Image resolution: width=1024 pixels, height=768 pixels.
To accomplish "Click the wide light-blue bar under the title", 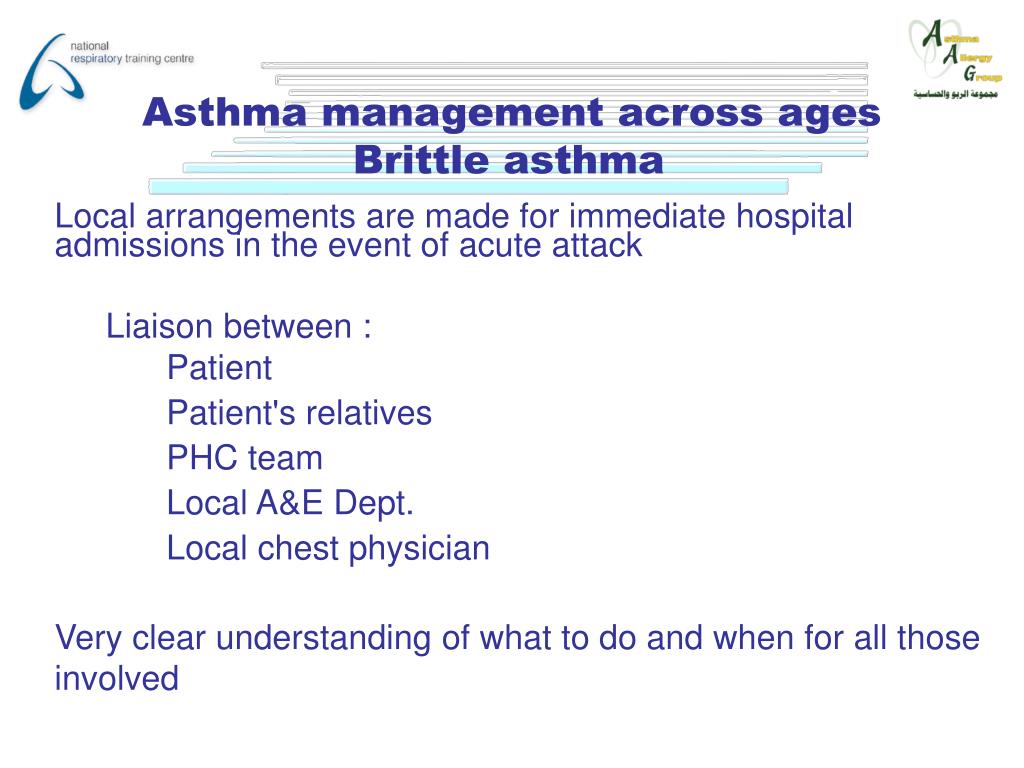I will pyautogui.click(x=468, y=187).
